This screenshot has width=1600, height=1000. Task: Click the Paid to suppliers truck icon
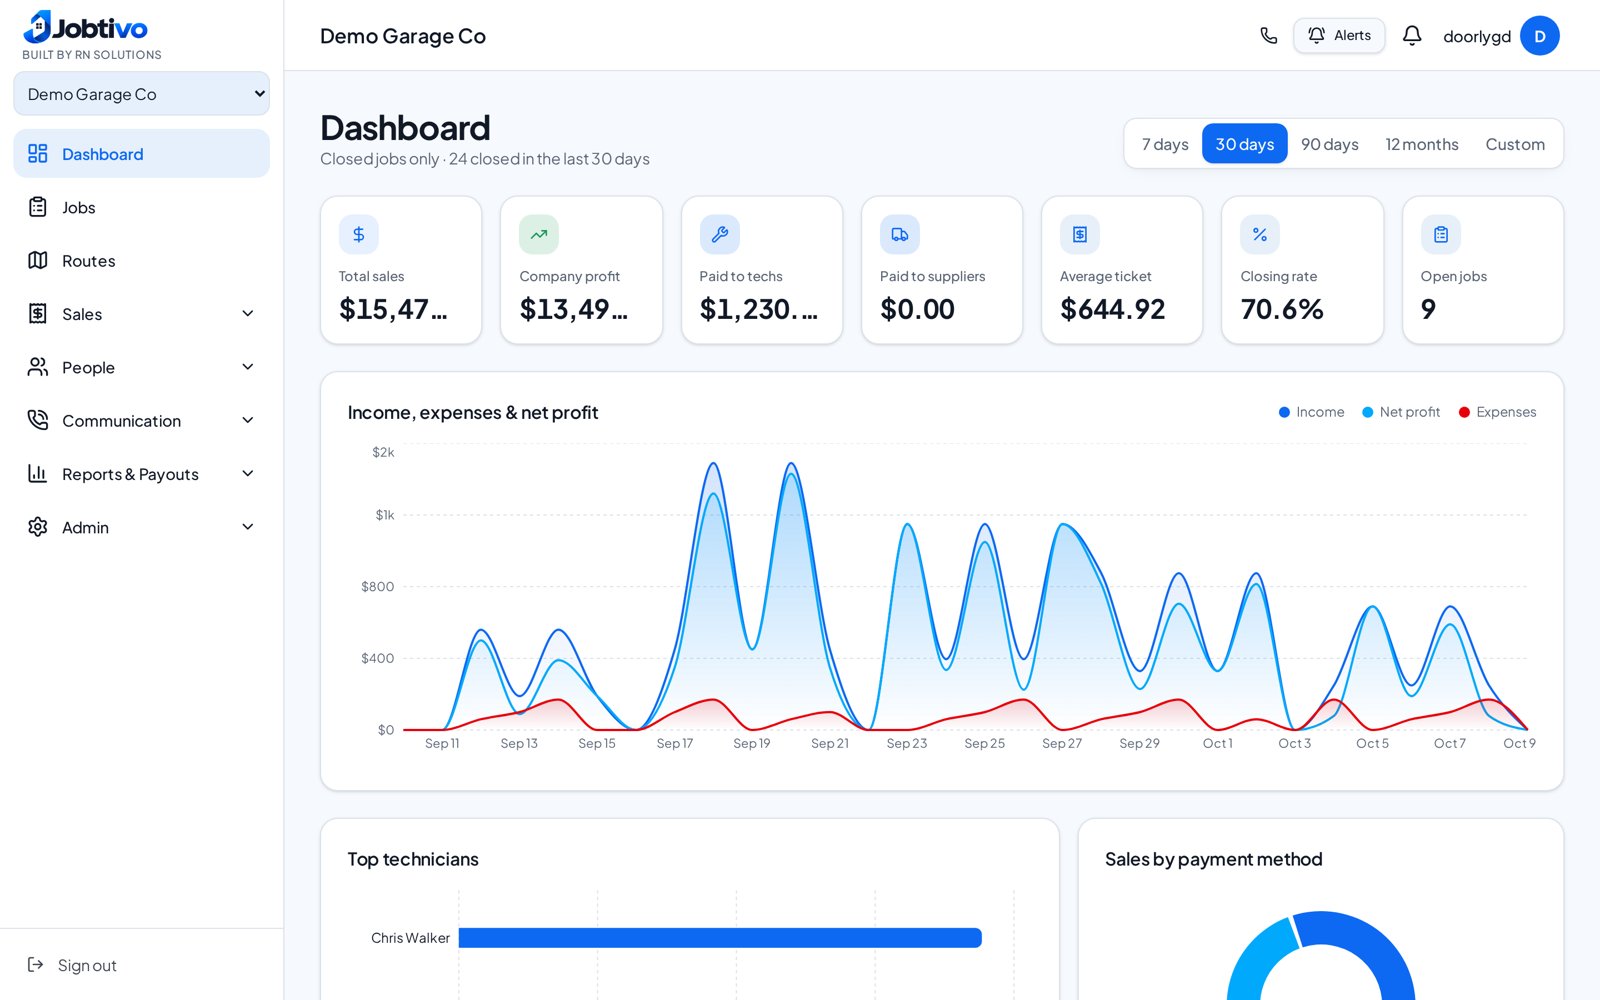[x=900, y=234]
